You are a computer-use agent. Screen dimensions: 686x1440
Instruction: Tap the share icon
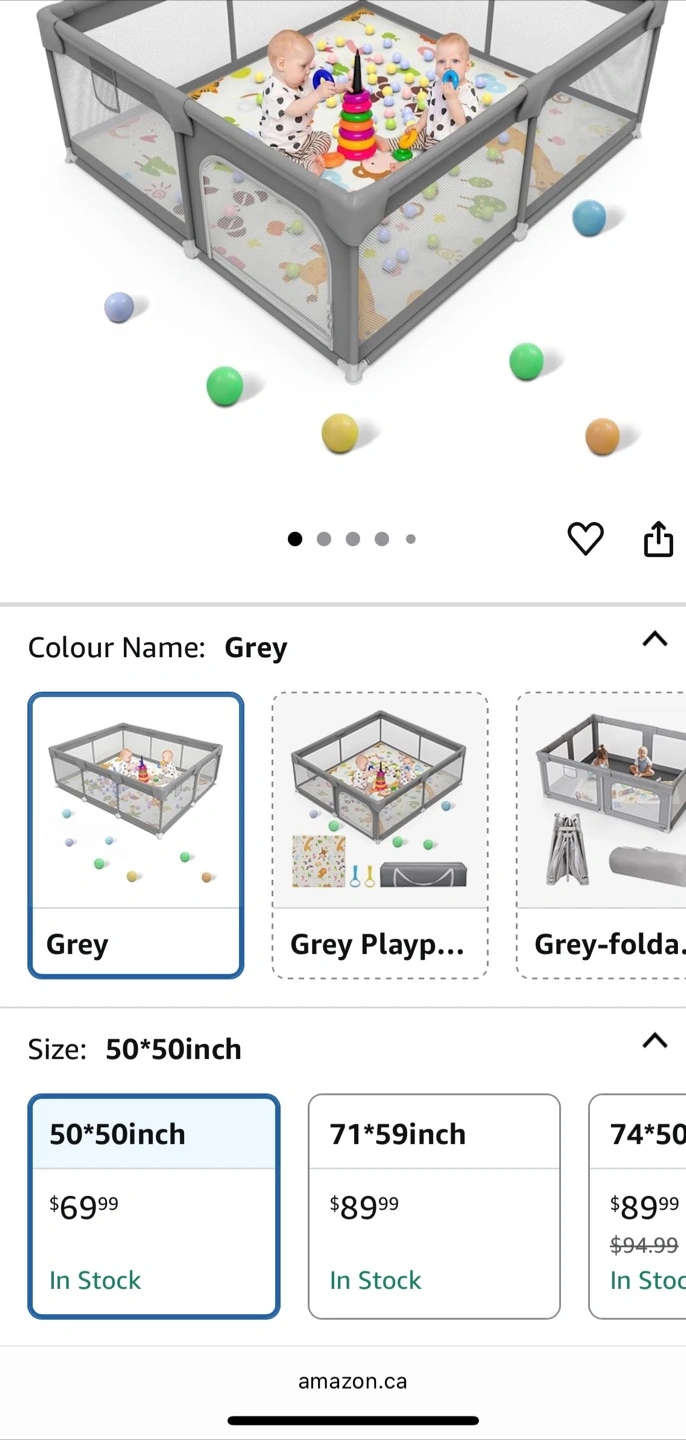coord(658,539)
